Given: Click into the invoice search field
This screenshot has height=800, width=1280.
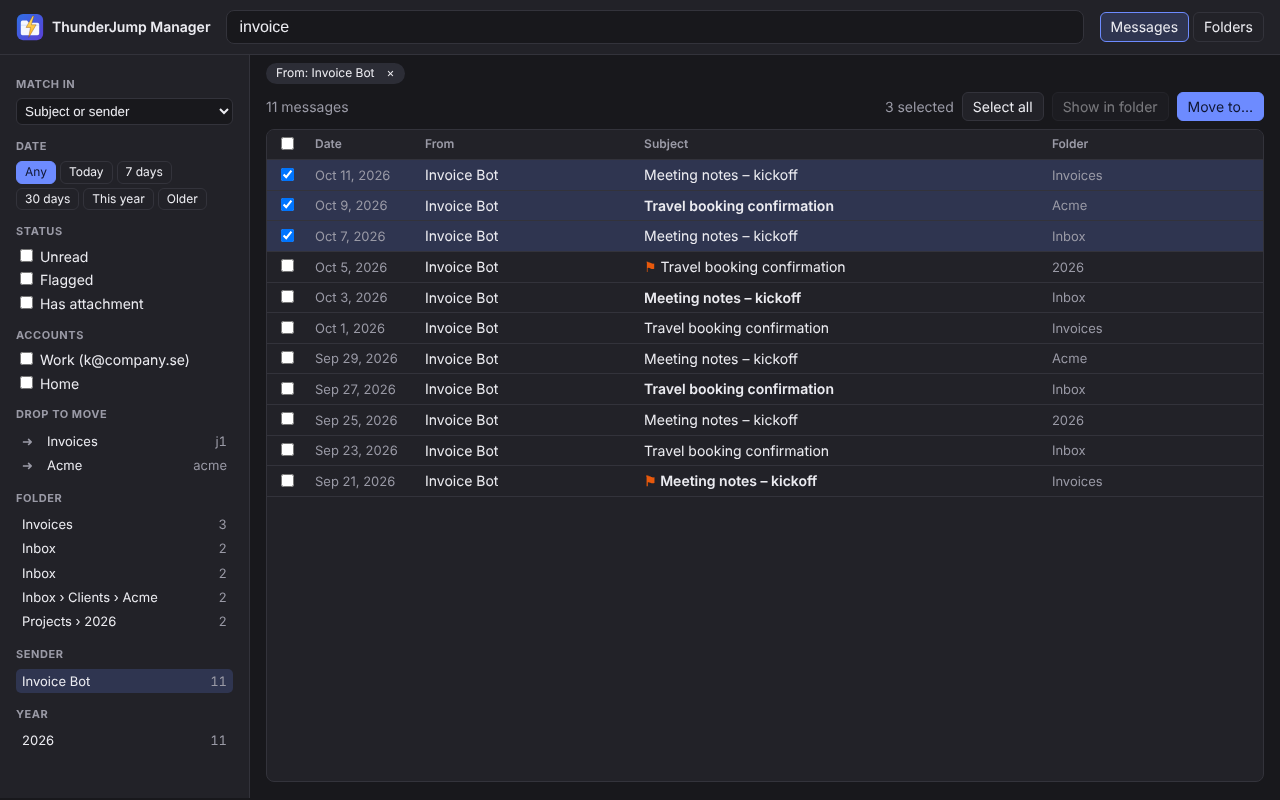Looking at the screenshot, I should (655, 27).
